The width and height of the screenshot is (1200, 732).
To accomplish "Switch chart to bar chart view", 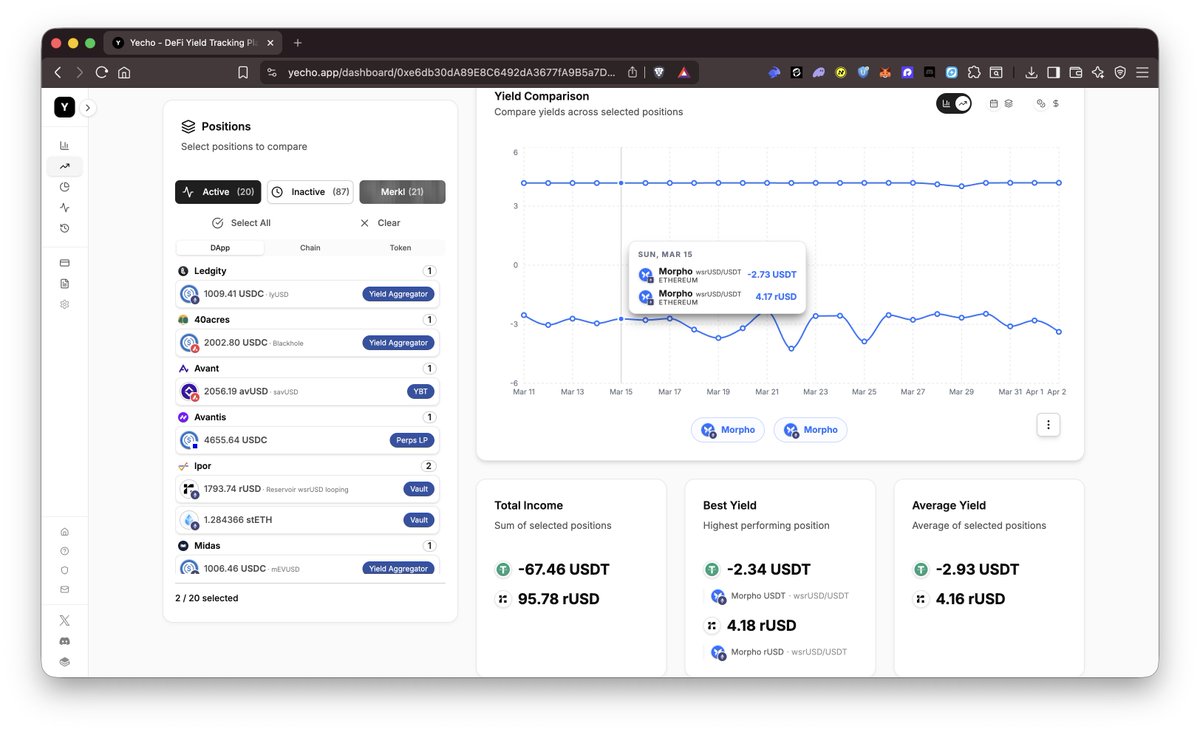I will 945,103.
